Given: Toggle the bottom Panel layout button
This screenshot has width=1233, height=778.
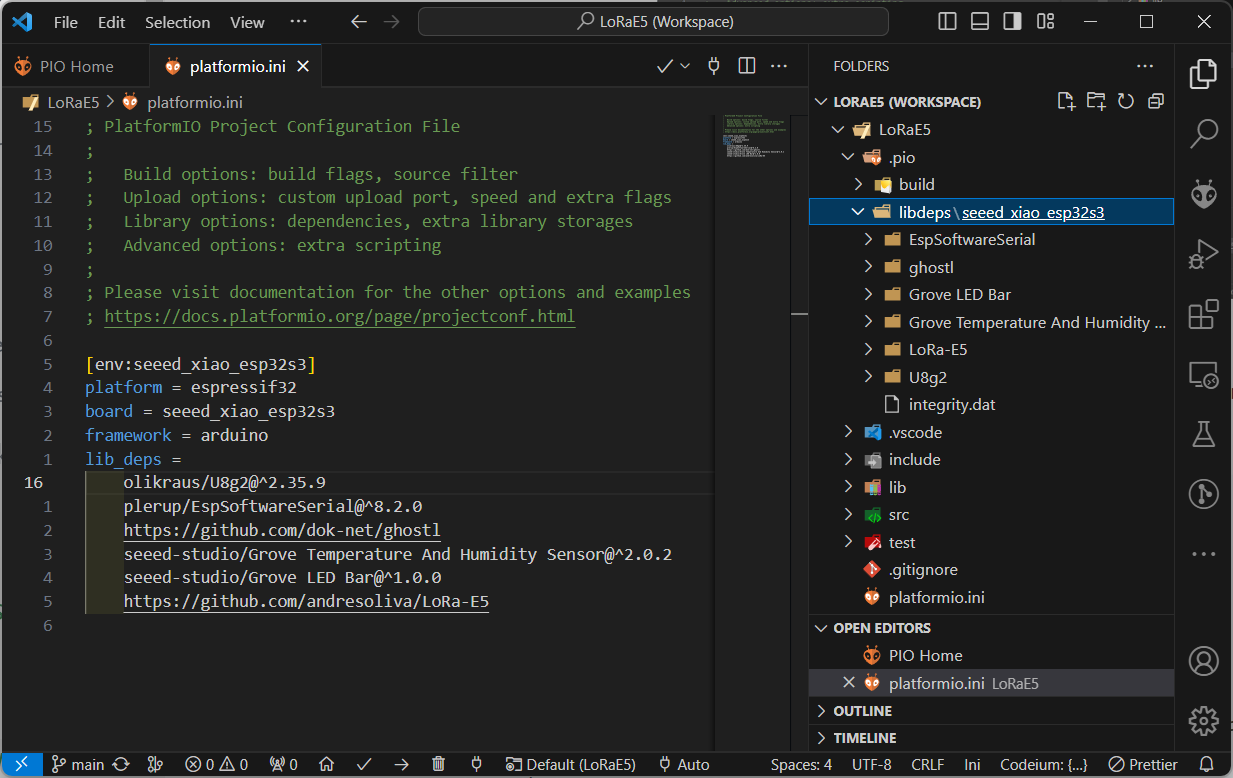Looking at the screenshot, I should pyautogui.click(x=980, y=21).
